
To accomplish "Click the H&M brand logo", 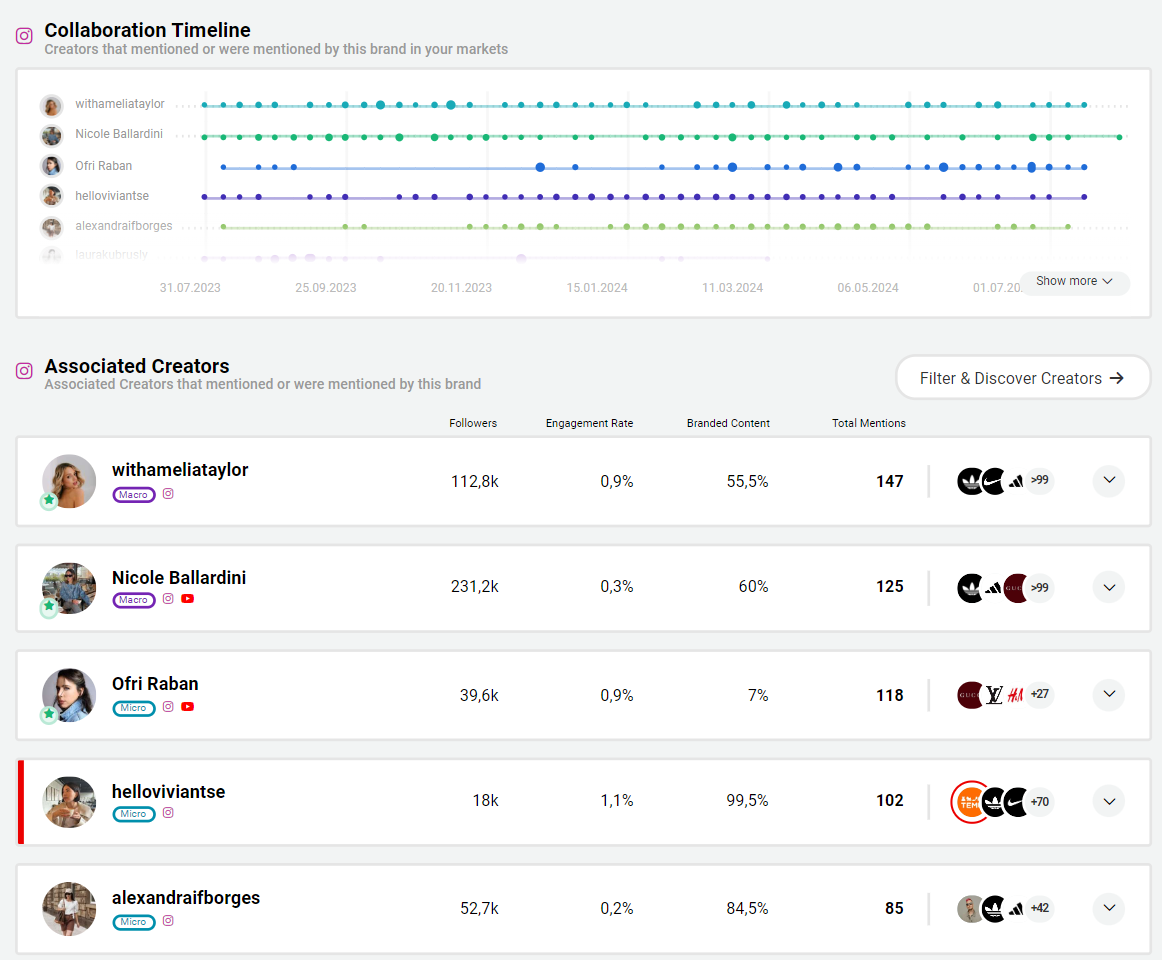I will 1015,694.
